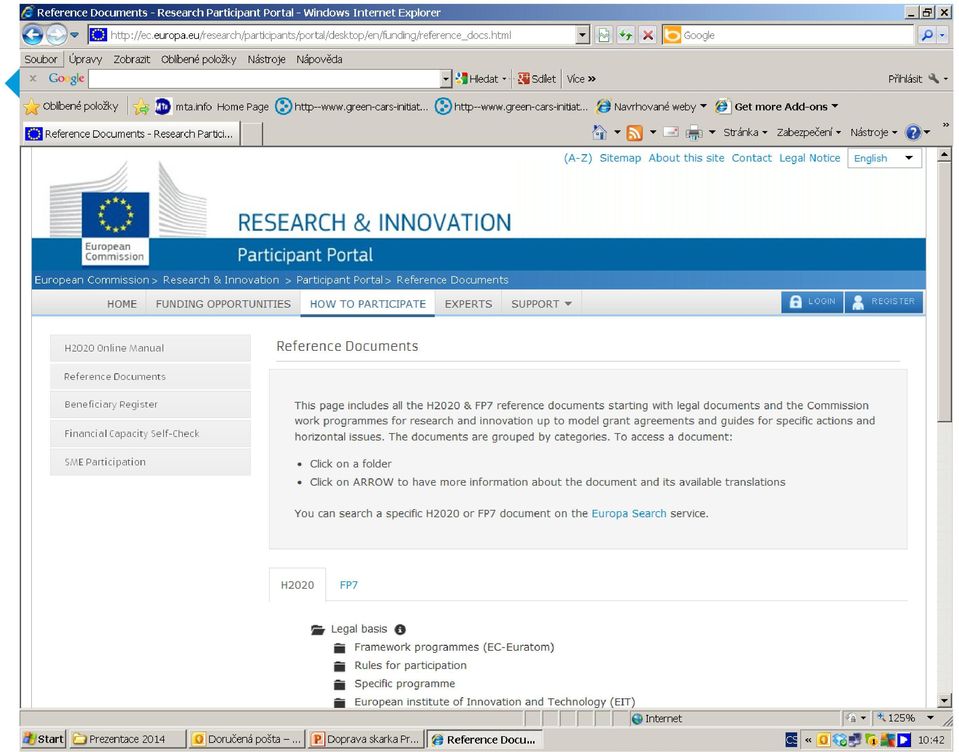Open H2020 Online Manual sidebar link
The height and width of the screenshot is (752, 959).
pos(150,348)
